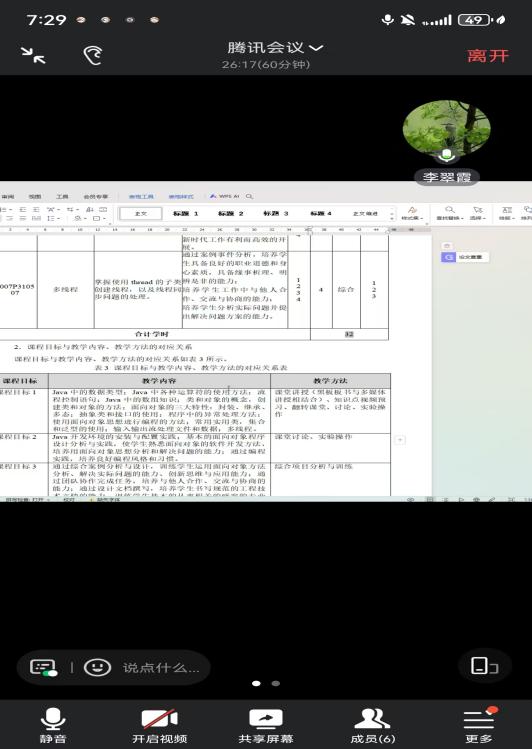Open the 更多 more options menu
Image resolution: width=532 pixels, height=749 pixels.
pyautogui.click(x=479, y=726)
